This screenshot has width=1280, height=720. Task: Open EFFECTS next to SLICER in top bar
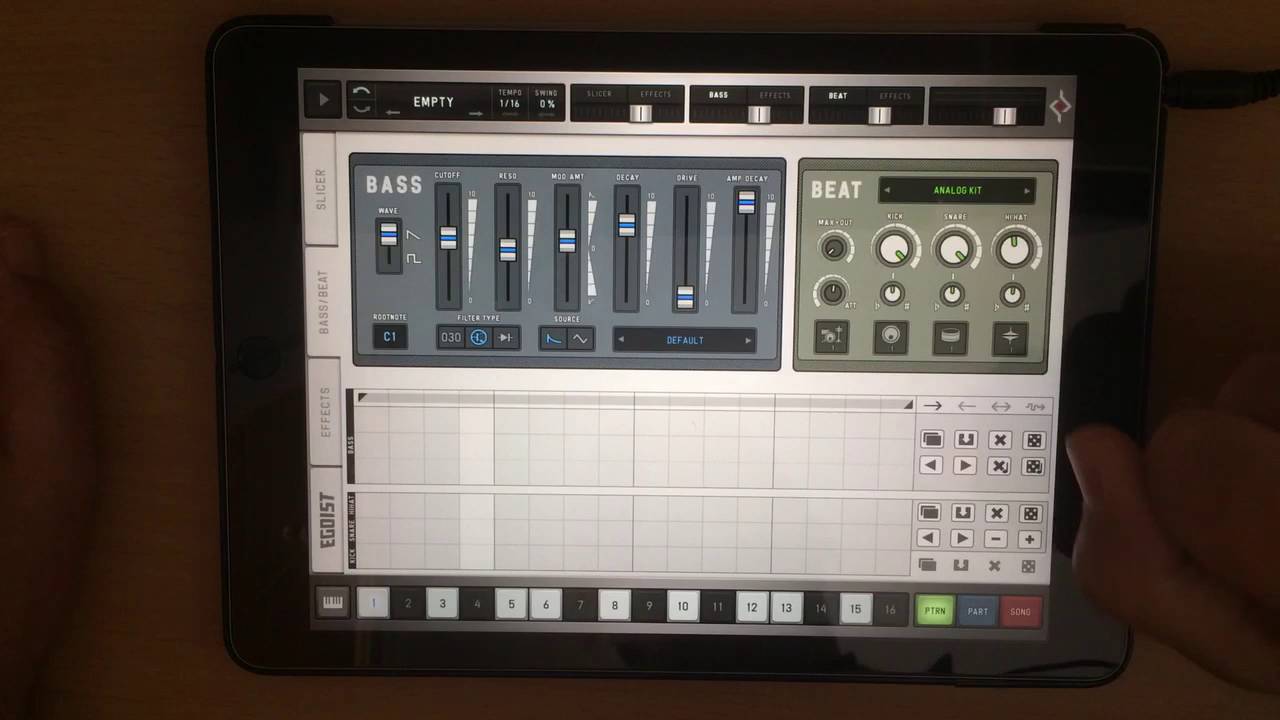[x=656, y=94]
